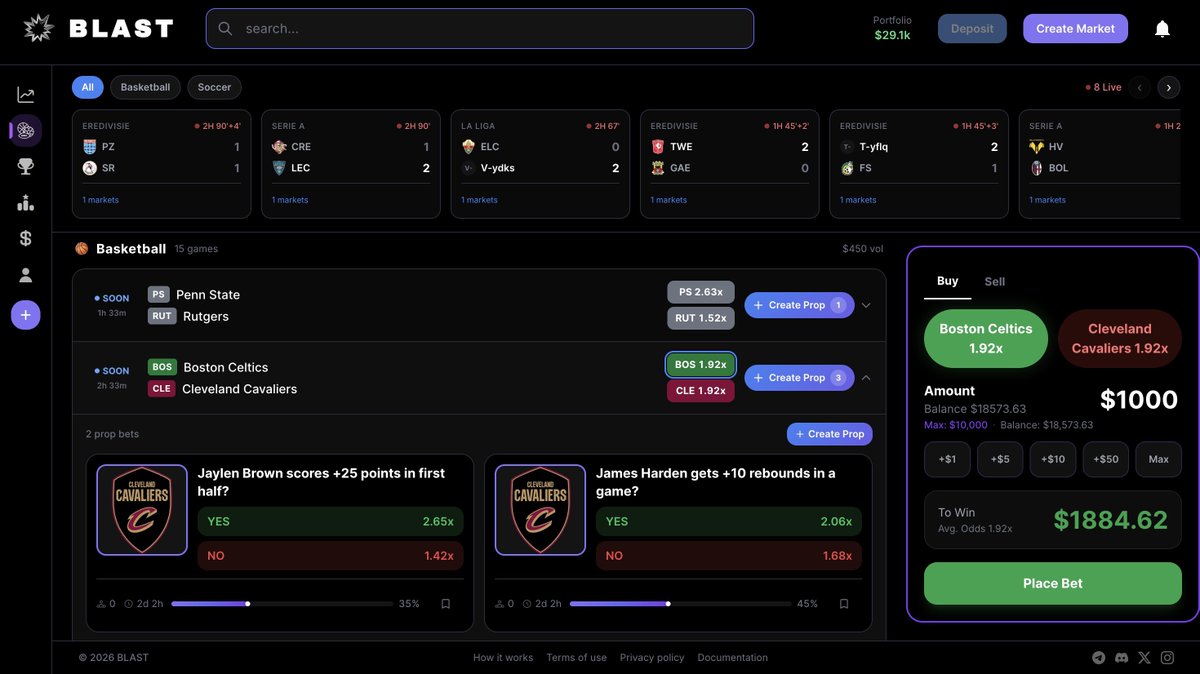Click the Create Market button
Screen dimensions: 1200x674
[x=1075, y=29]
